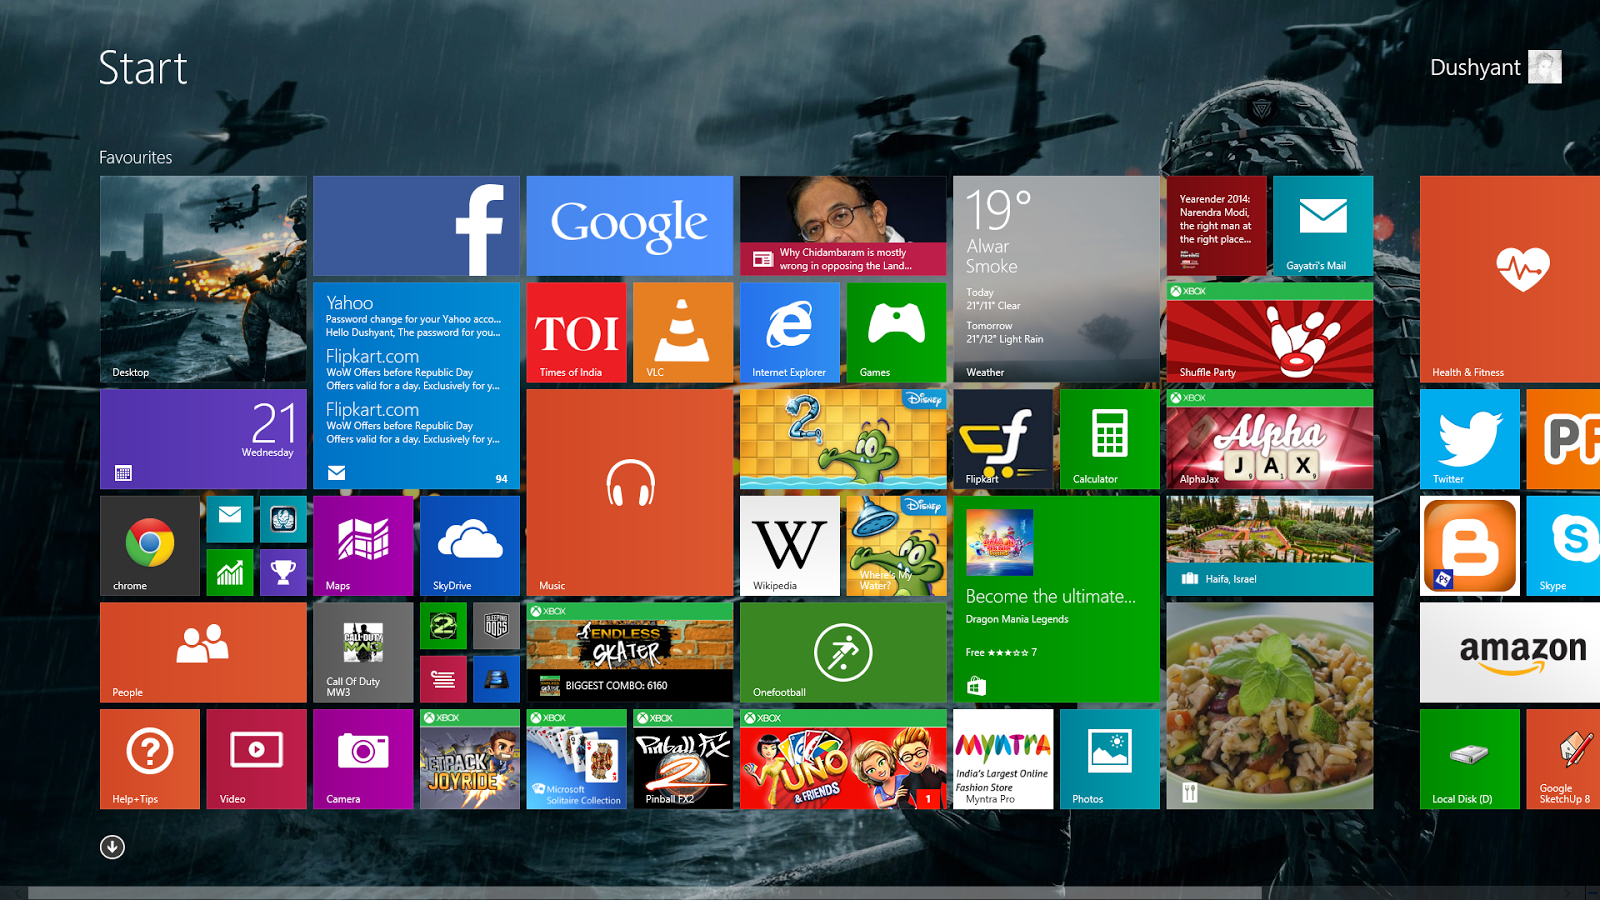
Task: Open the Amazon tile
Action: coord(1510,653)
